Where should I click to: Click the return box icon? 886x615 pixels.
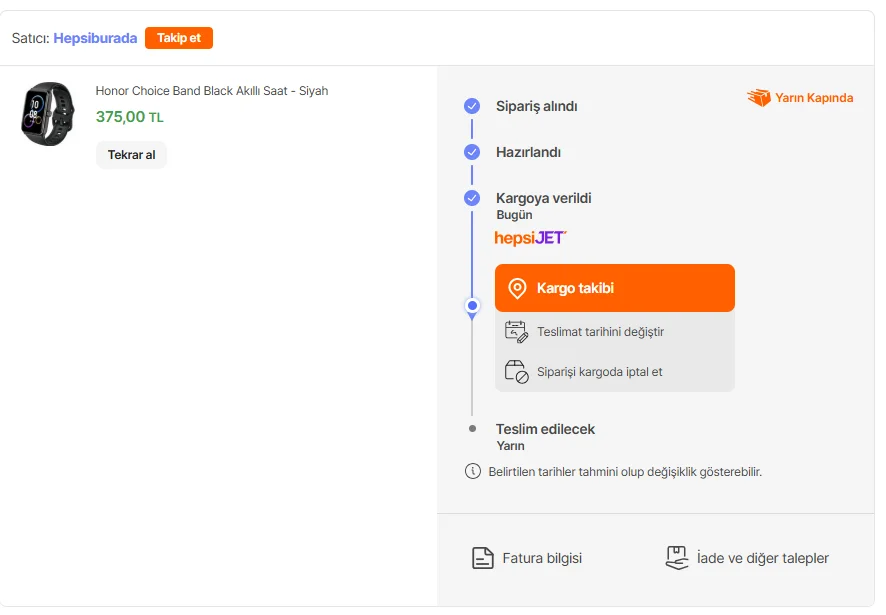tap(677, 558)
